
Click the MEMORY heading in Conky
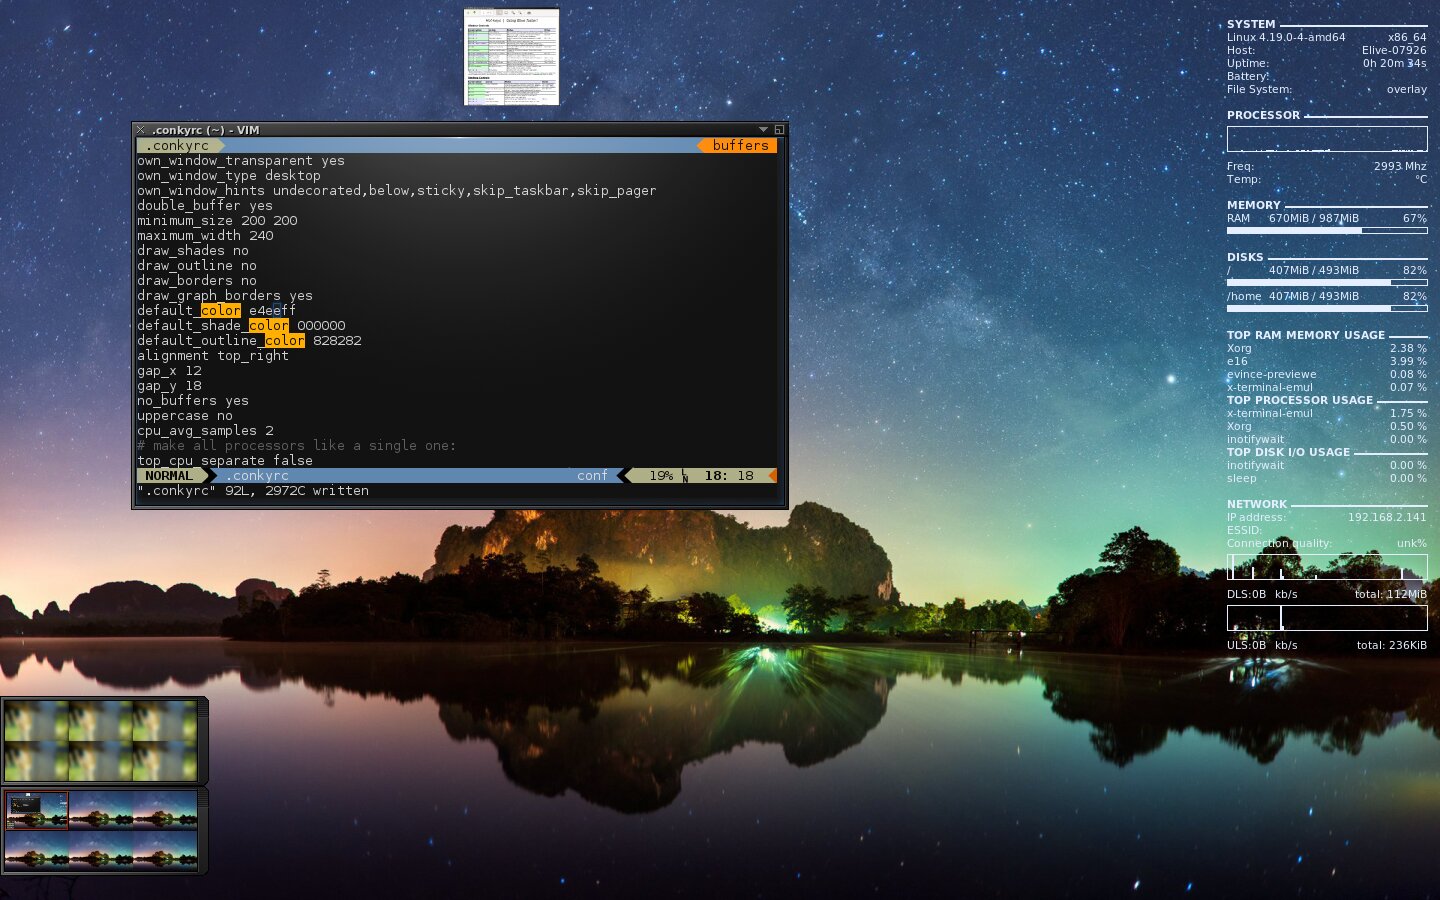pyautogui.click(x=1254, y=205)
